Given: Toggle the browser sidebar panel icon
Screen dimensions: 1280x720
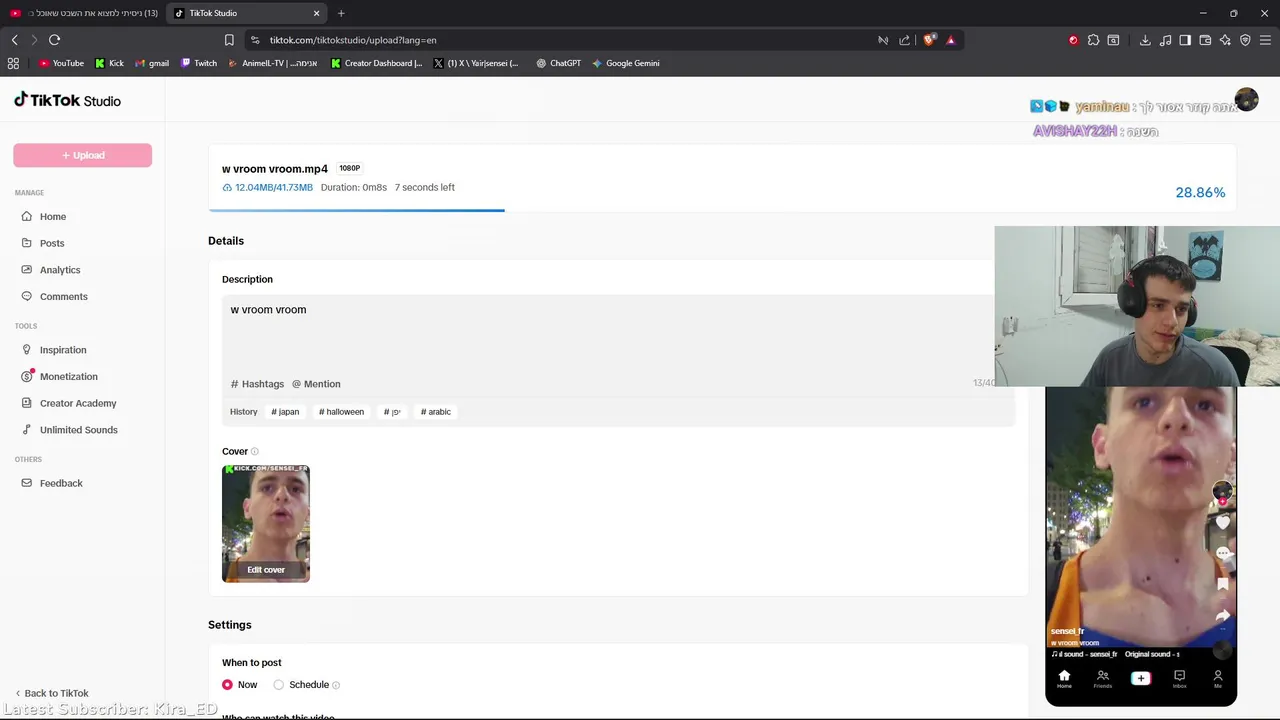Looking at the screenshot, I should click(1185, 40).
